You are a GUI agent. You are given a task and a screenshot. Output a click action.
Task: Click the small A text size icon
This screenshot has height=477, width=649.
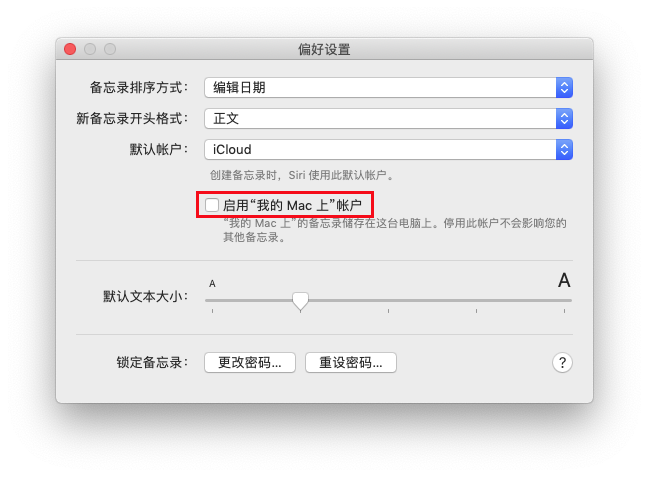click(212, 284)
